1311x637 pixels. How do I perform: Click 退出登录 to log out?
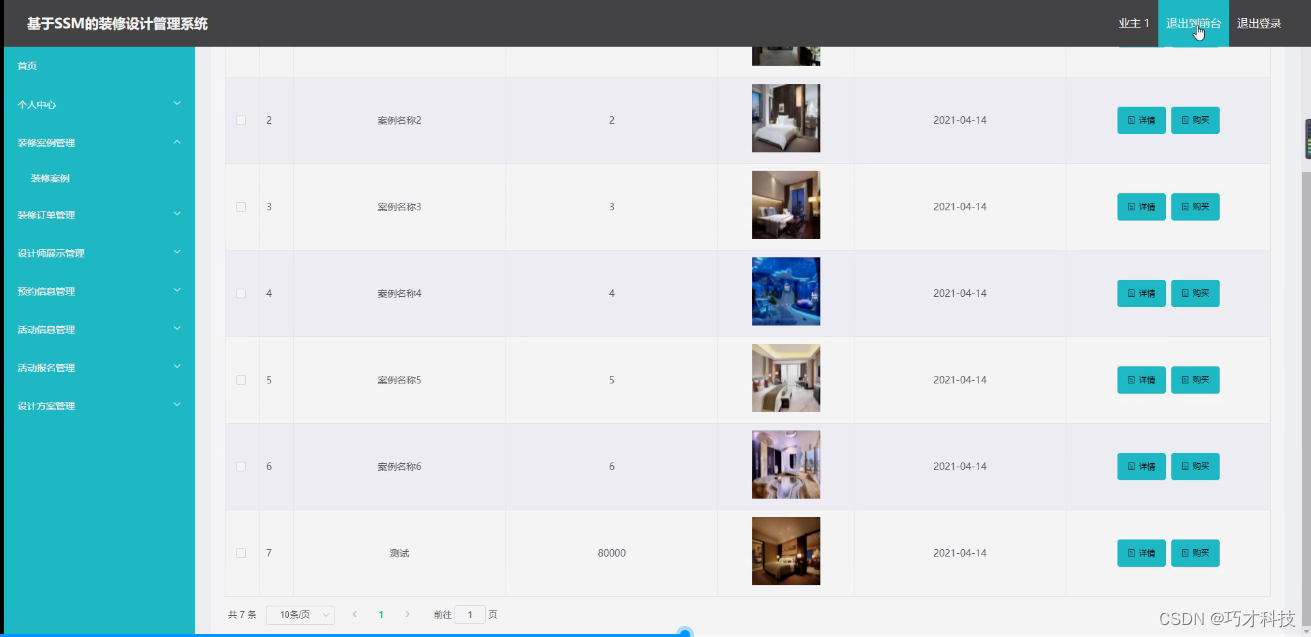pos(1258,22)
